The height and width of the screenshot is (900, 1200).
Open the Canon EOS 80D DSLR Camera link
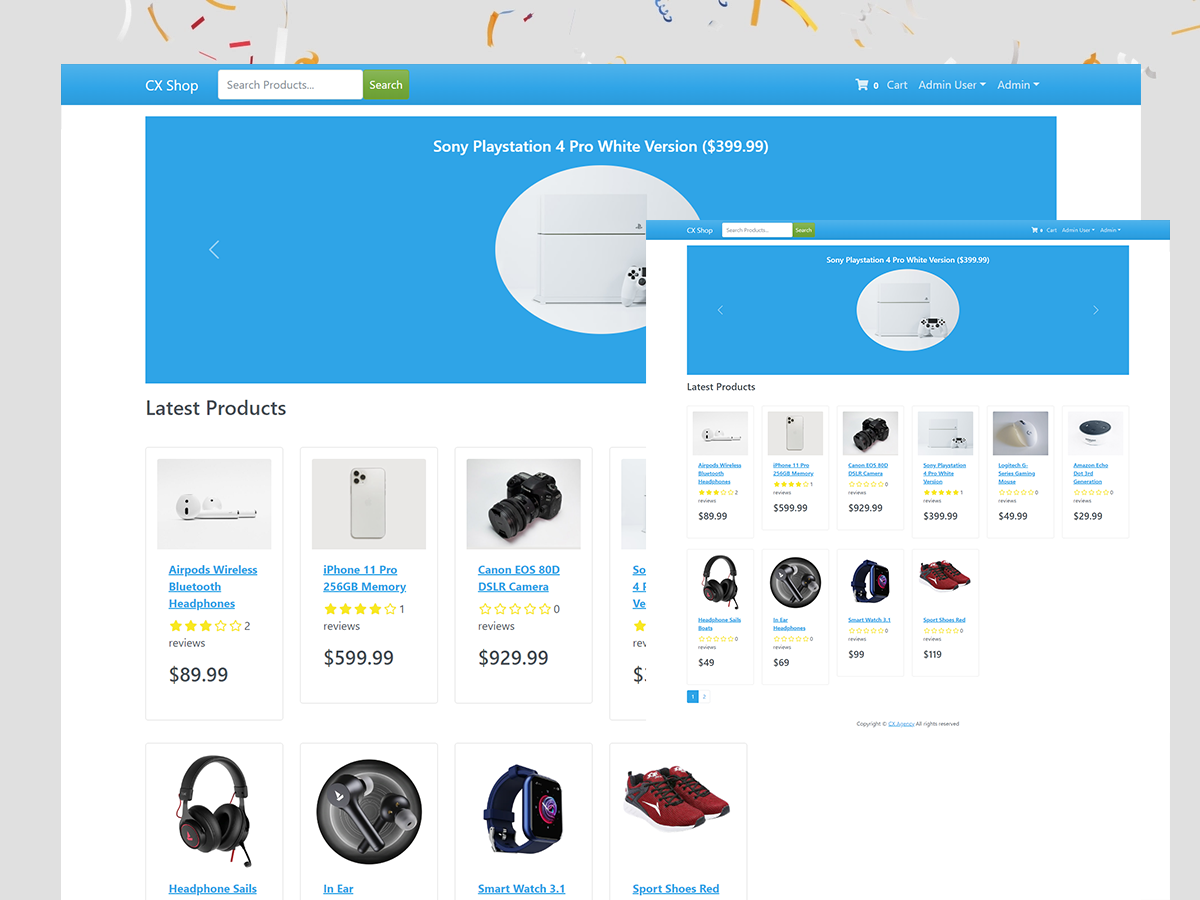pos(519,578)
